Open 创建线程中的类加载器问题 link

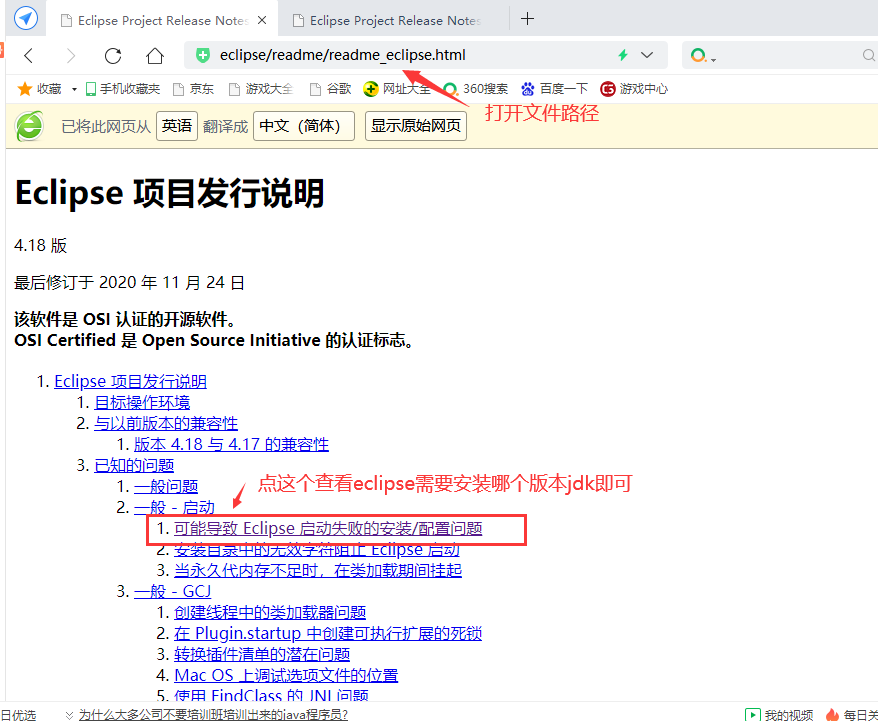270,612
